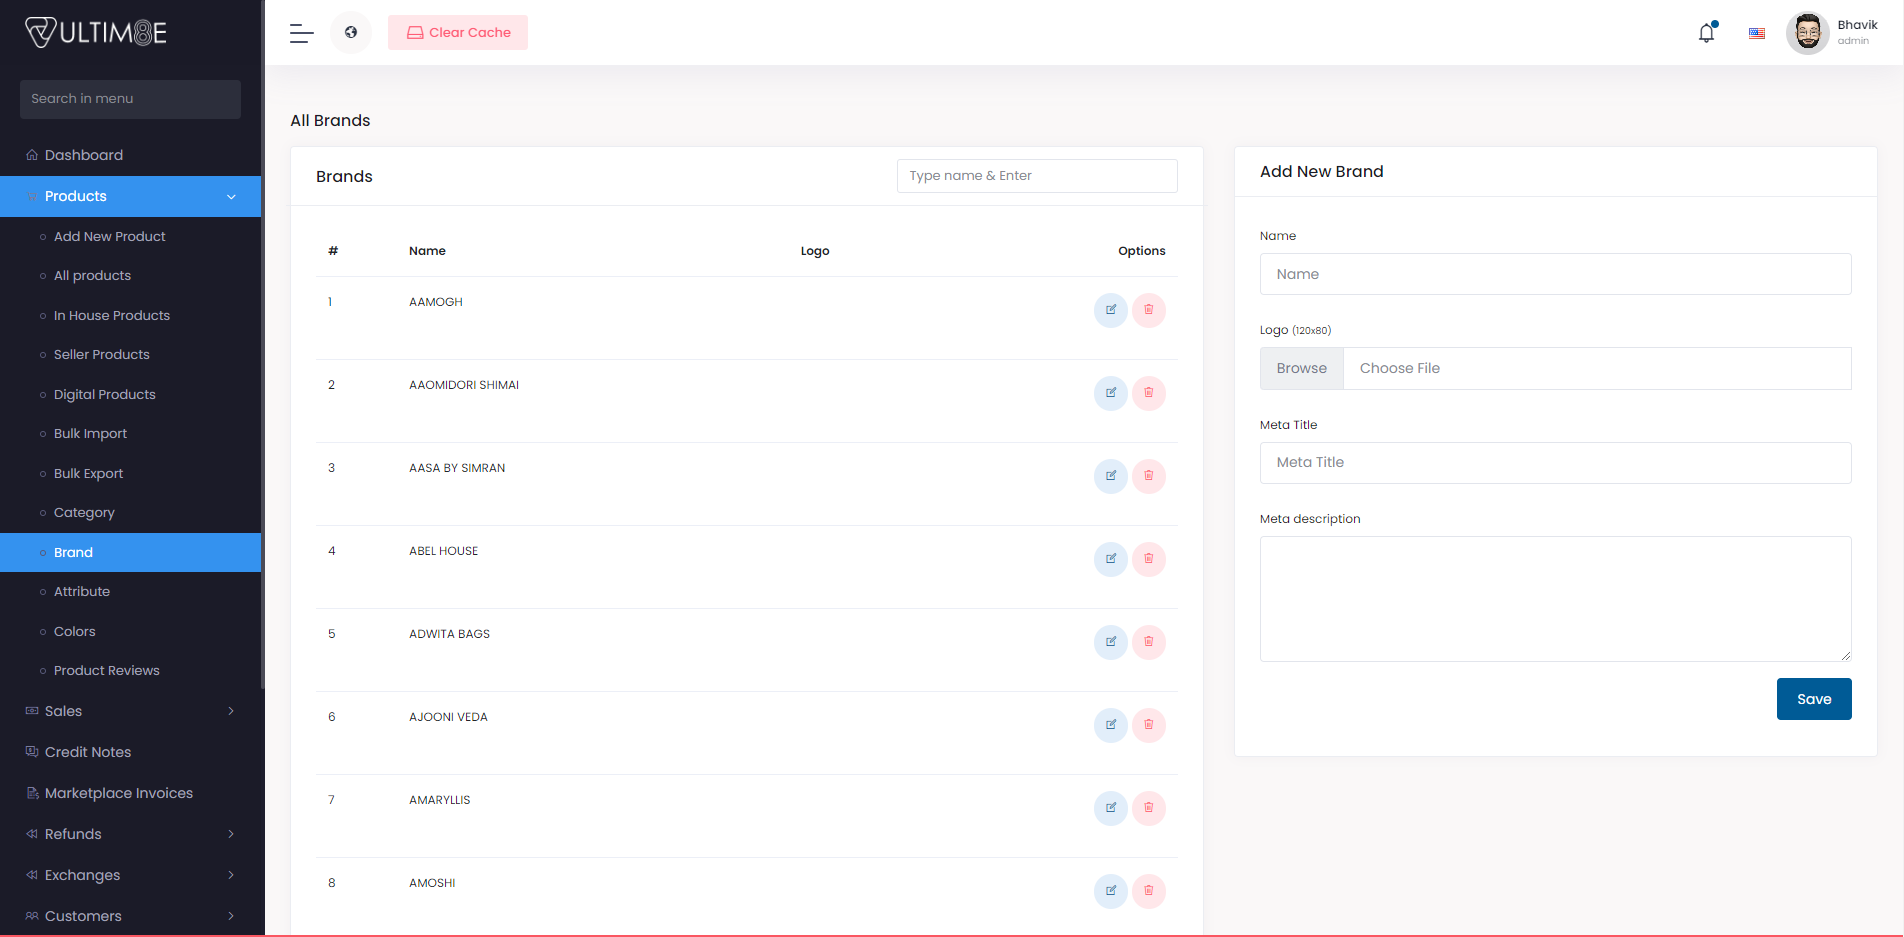Open the language flag selector
Viewport: 1904px width, 937px height.
(1756, 33)
